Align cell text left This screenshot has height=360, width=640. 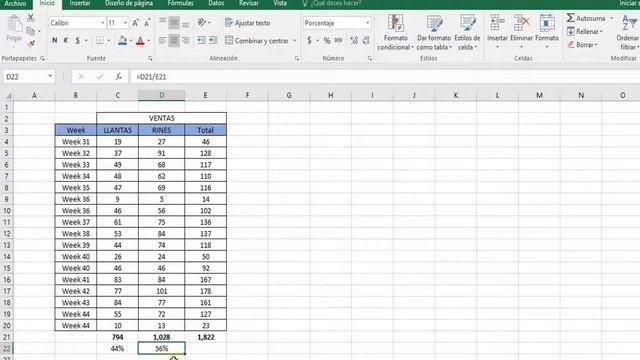pyautogui.click(x=162, y=40)
